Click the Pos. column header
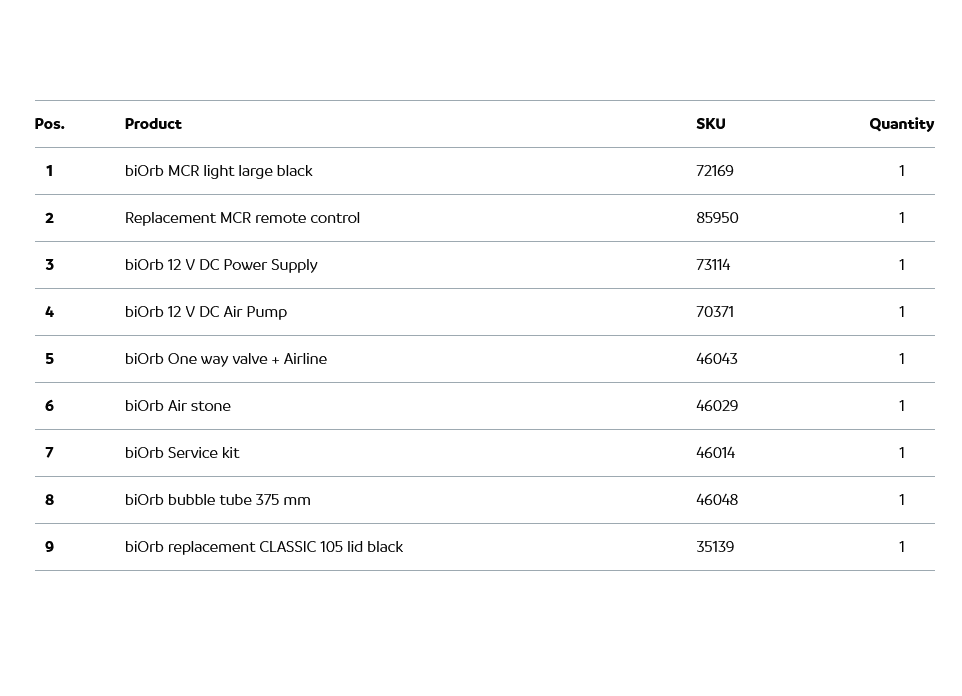The width and height of the screenshot is (962, 696). click(49, 124)
